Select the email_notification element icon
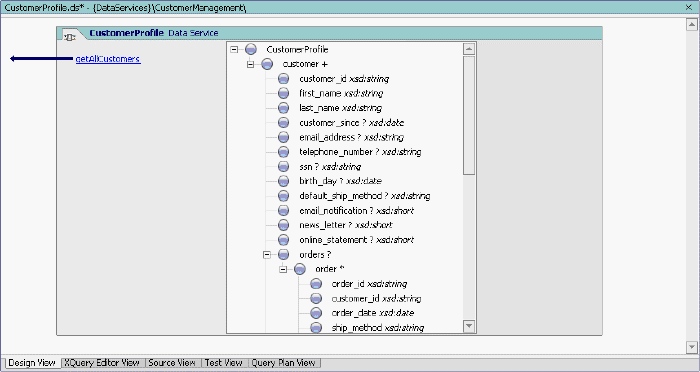 pyautogui.click(x=283, y=211)
